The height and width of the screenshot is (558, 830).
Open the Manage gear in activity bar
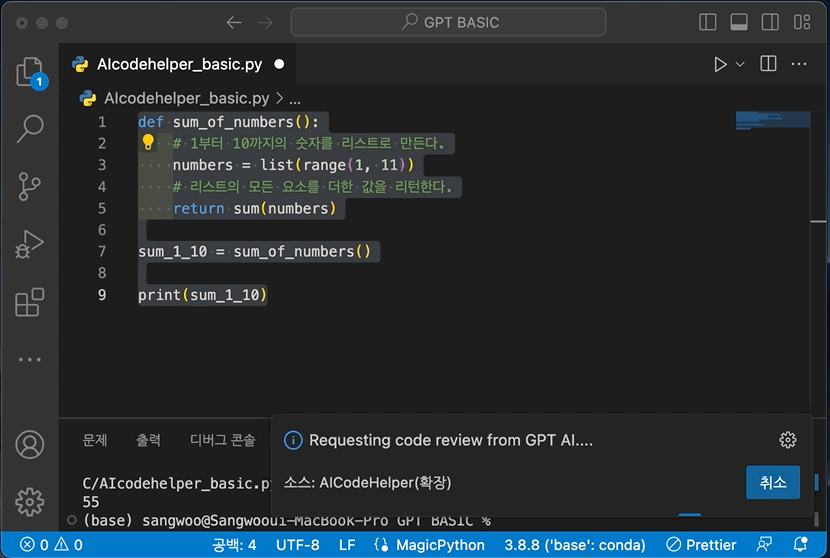coord(30,502)
